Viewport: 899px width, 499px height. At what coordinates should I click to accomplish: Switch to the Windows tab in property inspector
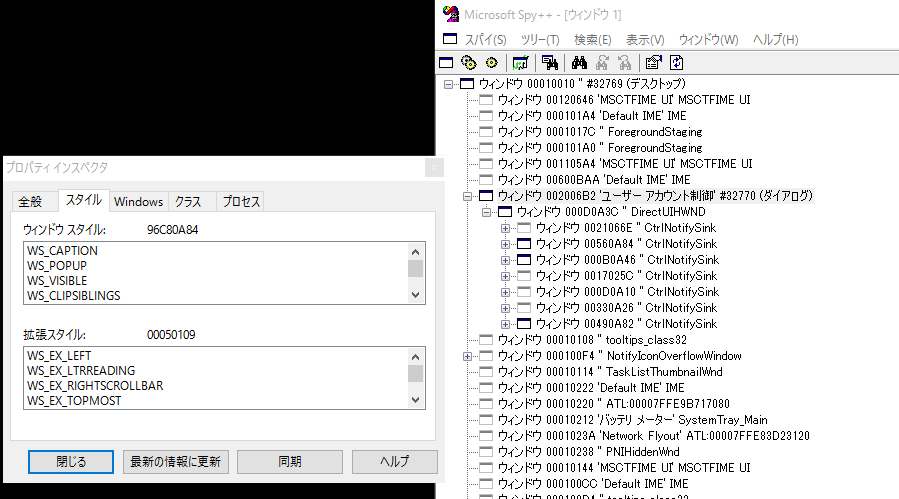coord(138,201)
